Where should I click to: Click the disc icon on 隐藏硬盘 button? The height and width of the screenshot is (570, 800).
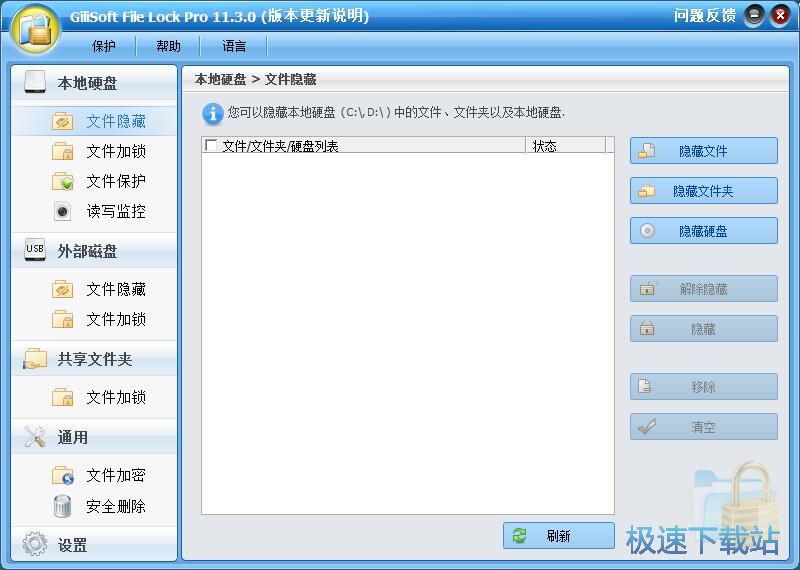647,231
